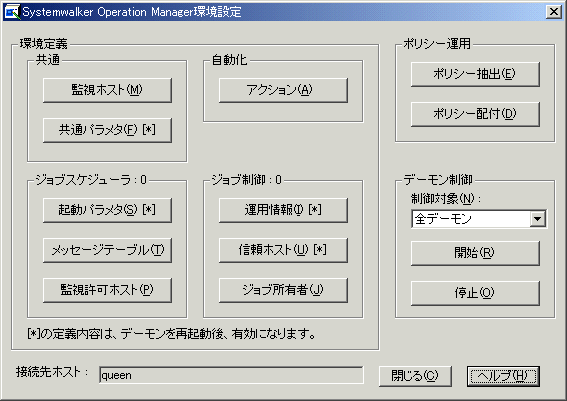Click the 環境定義 group label
The width and height of the screenshot is (567, 401).
tap(43, 44)
